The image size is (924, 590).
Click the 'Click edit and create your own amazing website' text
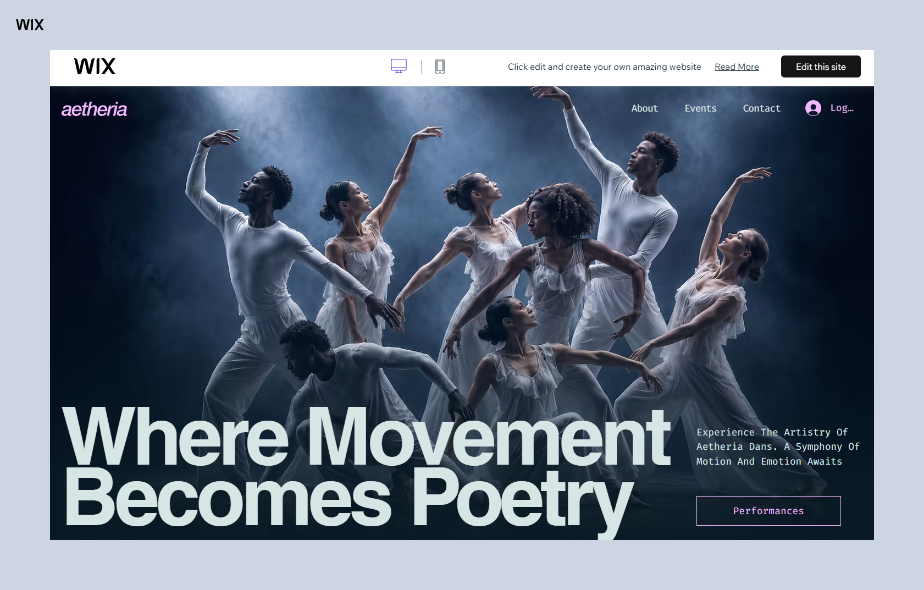tap(604, 67)
